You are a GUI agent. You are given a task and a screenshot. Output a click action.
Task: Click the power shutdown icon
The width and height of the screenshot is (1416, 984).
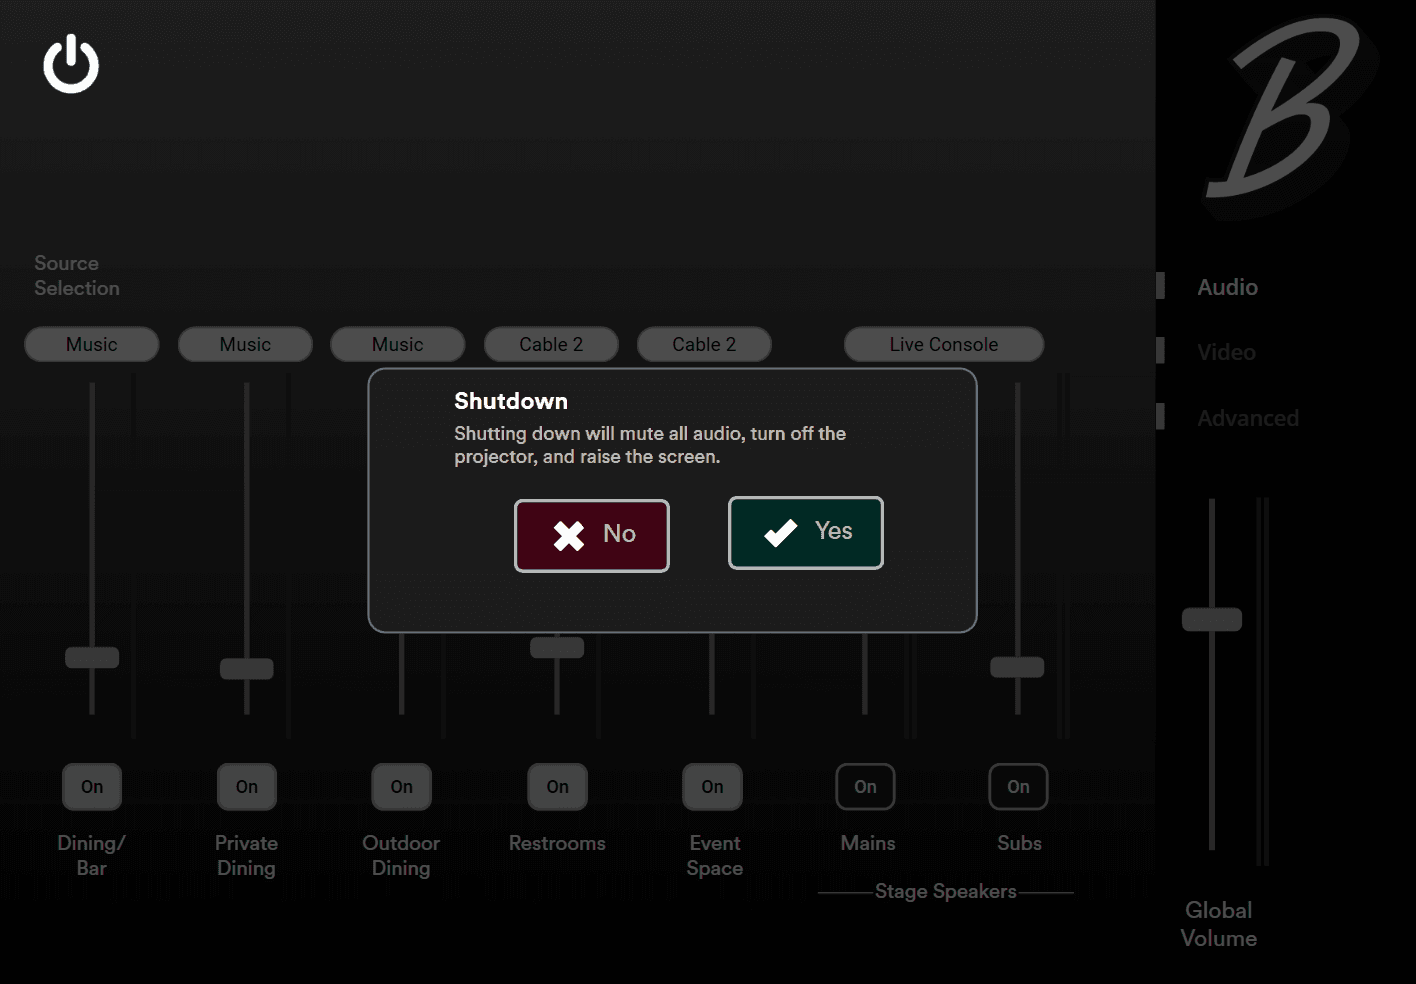click(x=71, y=64)
